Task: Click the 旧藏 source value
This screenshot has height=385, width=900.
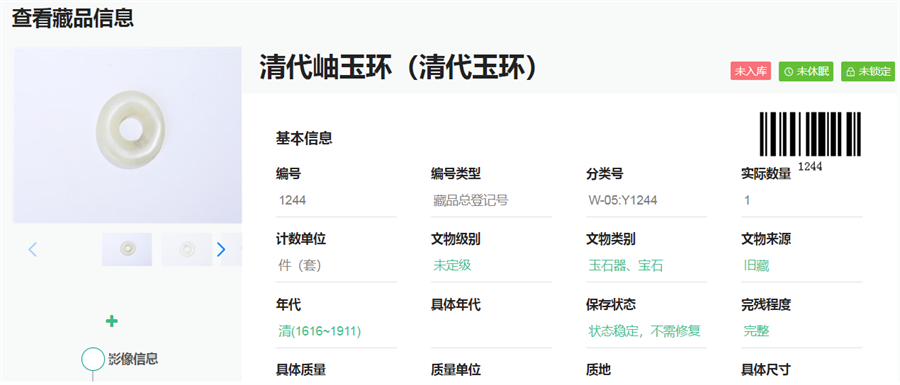Action: pos(757,266)
